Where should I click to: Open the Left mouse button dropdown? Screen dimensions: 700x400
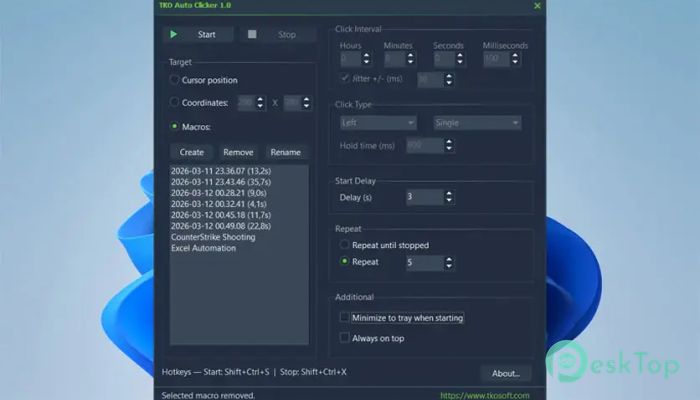pyautogui.click(x=378, y=123)
